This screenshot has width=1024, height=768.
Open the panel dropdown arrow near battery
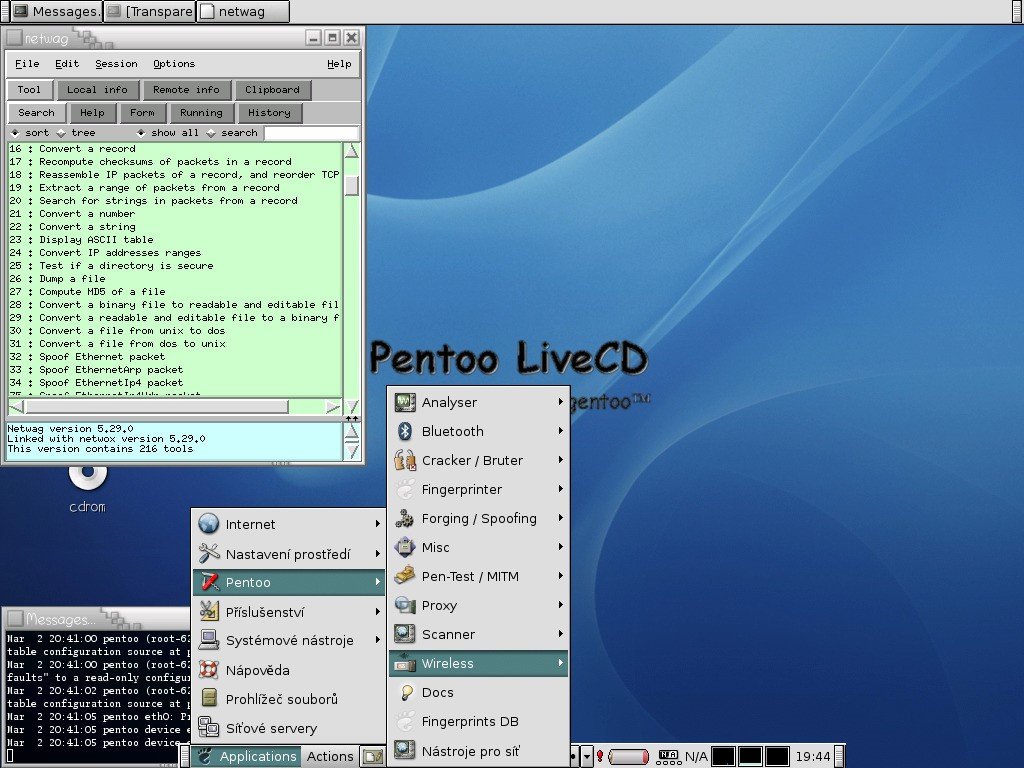point(587,757)
